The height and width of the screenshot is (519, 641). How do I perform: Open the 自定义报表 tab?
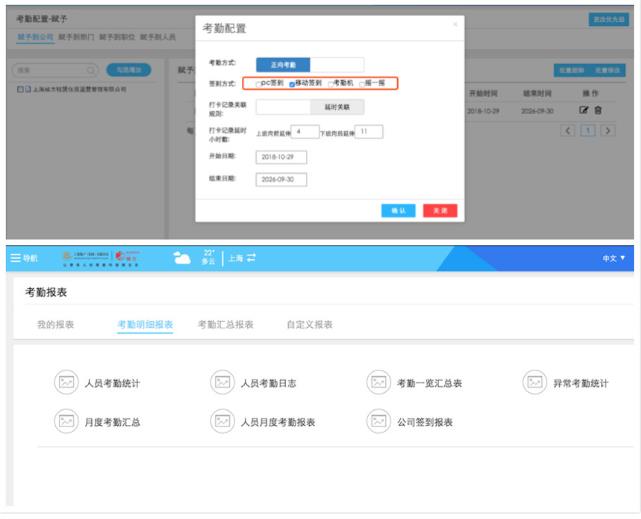click(x=309, y=324)
